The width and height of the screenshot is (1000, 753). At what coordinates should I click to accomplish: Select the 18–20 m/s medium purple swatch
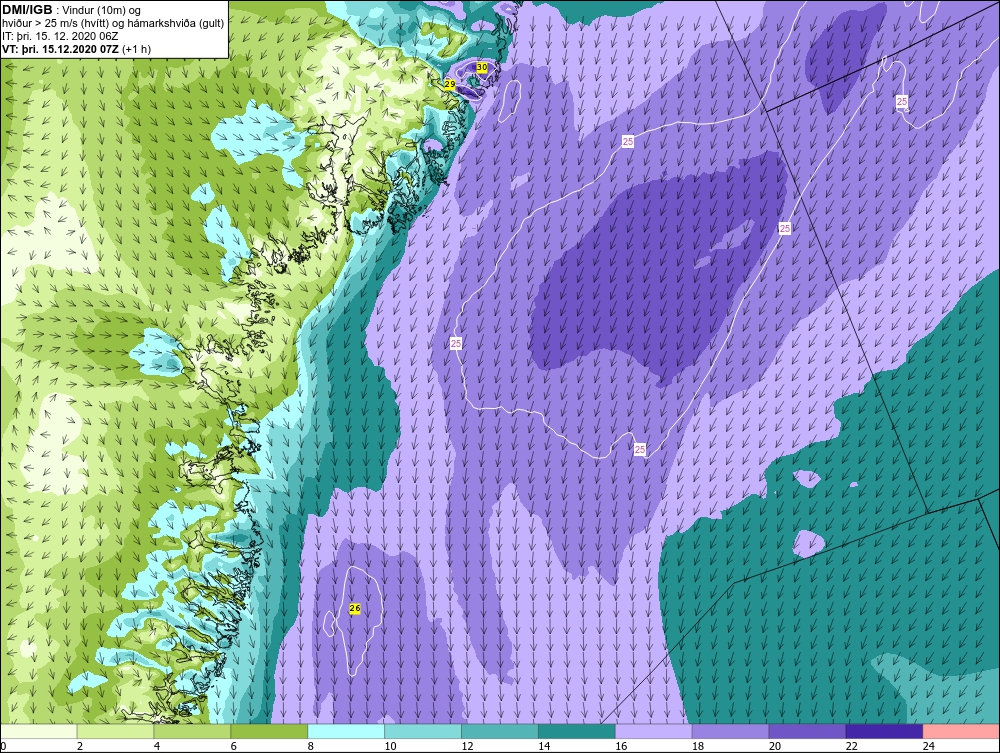pos(730,731)
